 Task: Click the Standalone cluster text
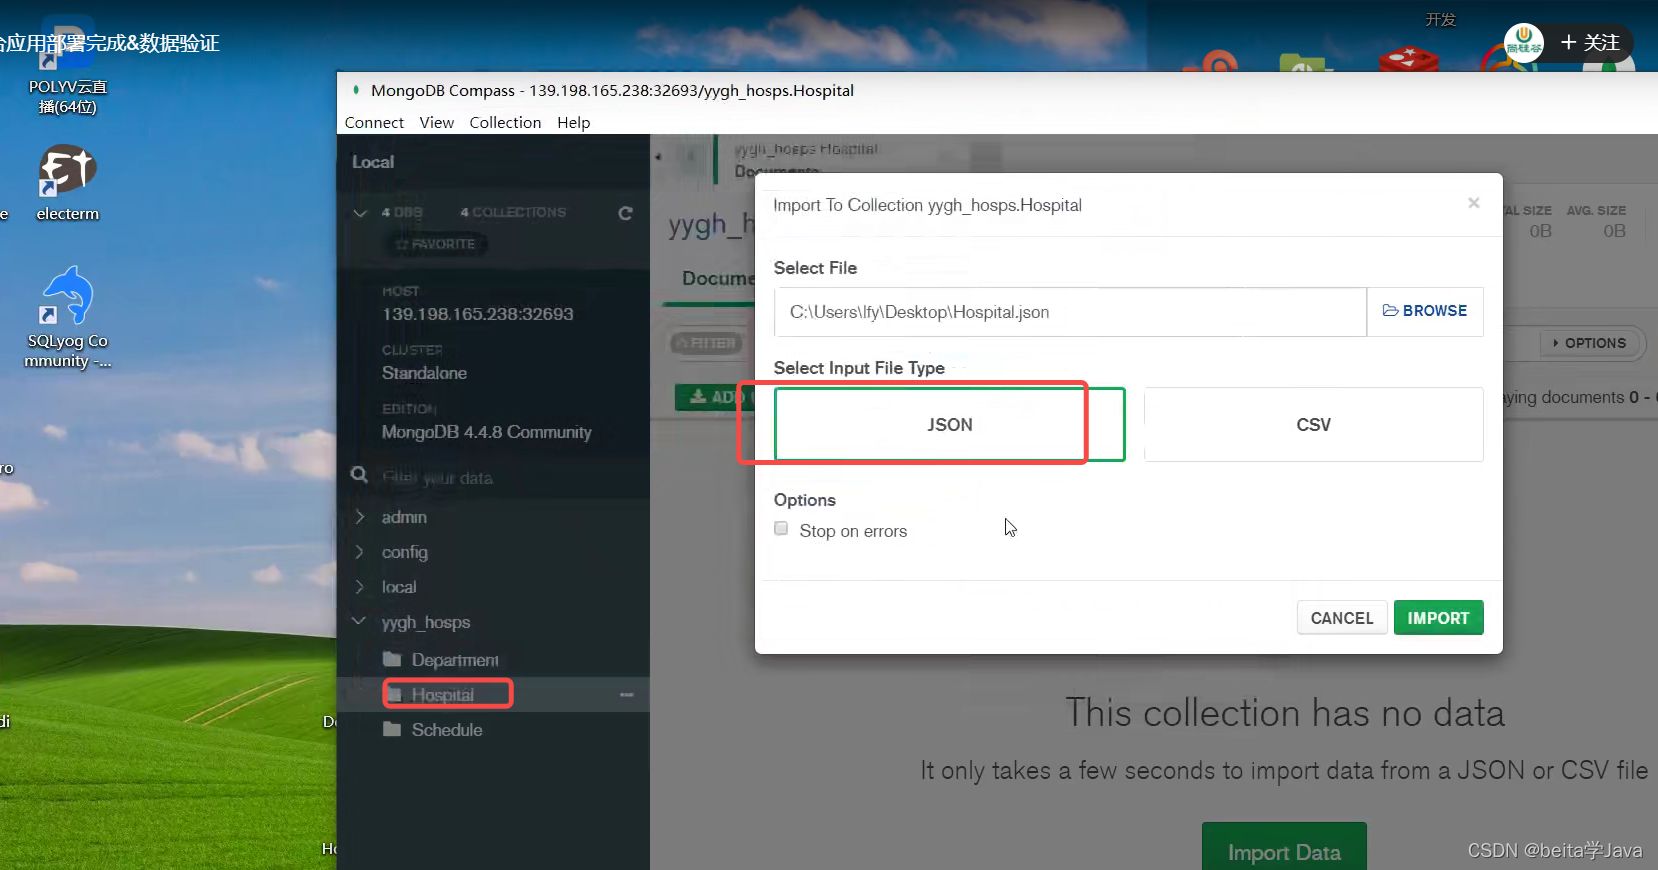pos(424,373)
